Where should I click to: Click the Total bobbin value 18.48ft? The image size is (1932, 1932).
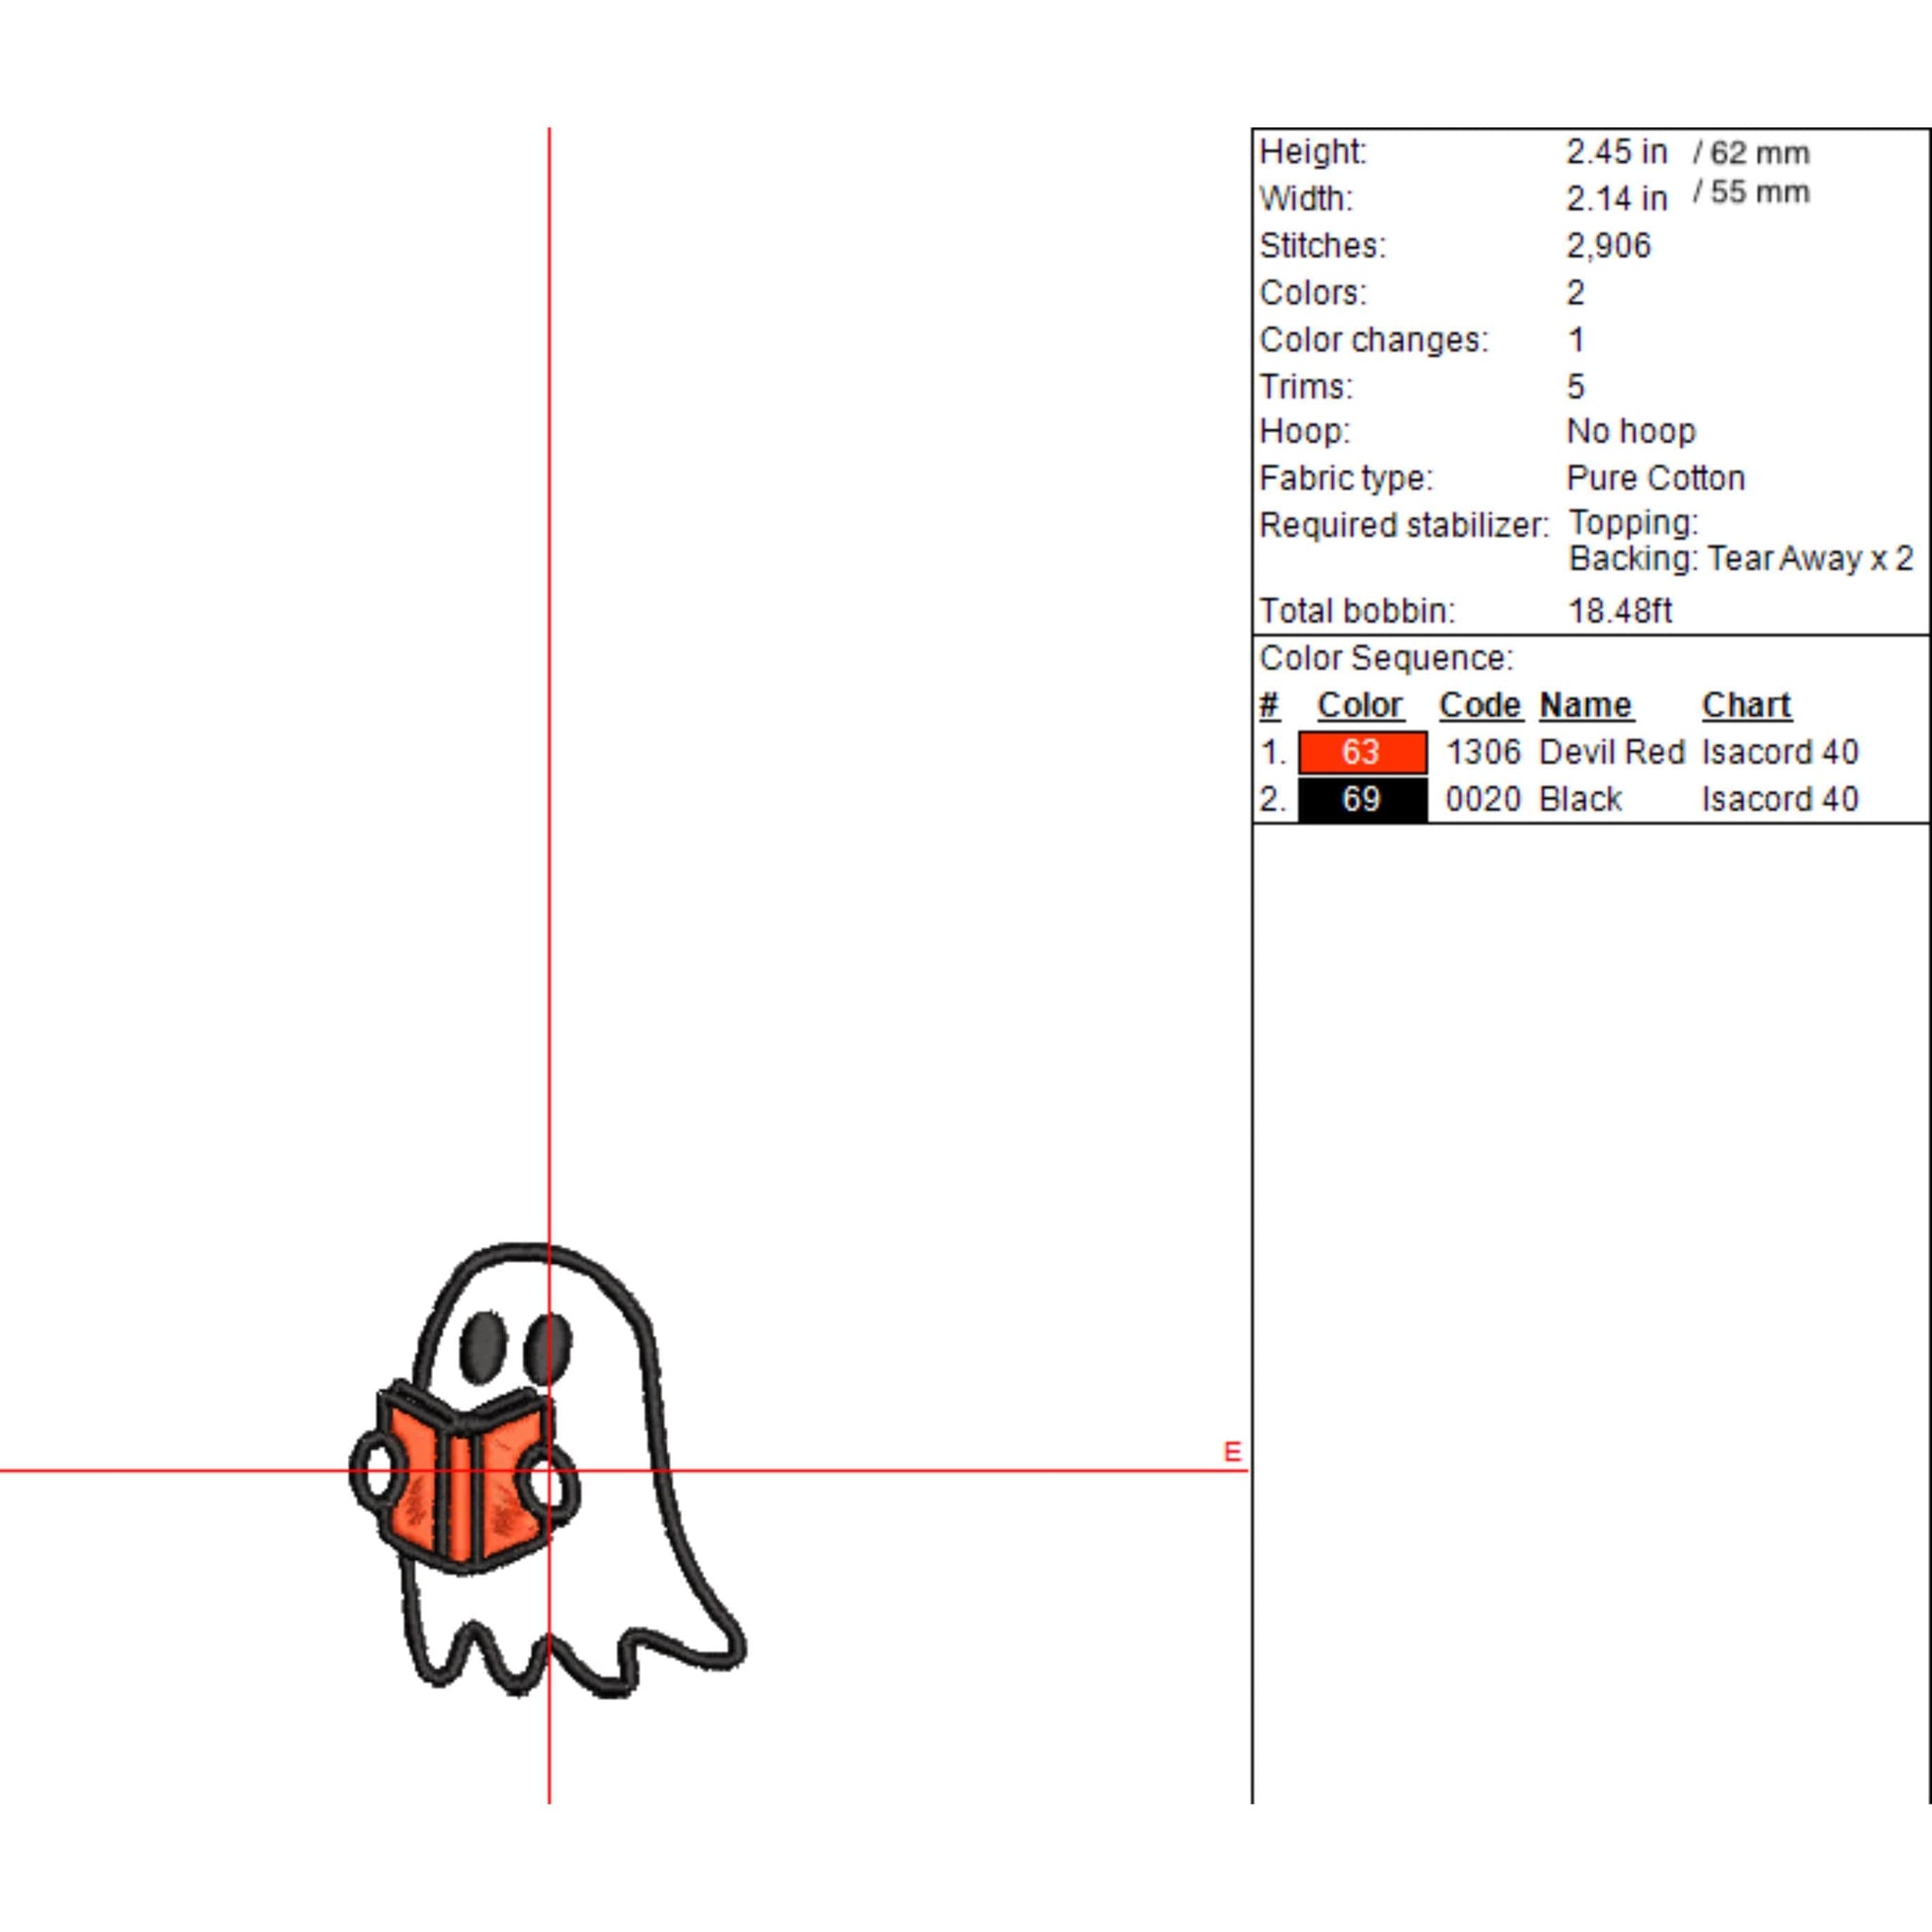pos(1619,610)
